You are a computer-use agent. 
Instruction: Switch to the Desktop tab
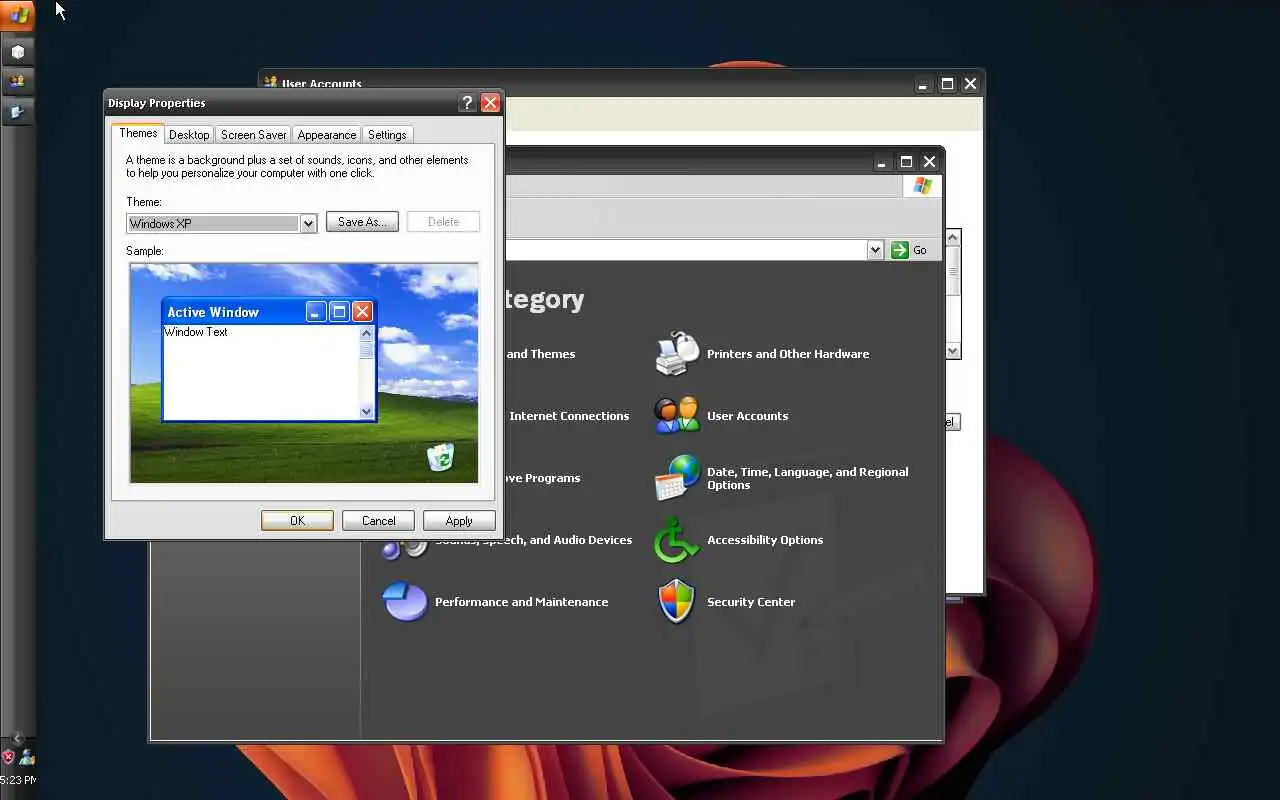189,135
